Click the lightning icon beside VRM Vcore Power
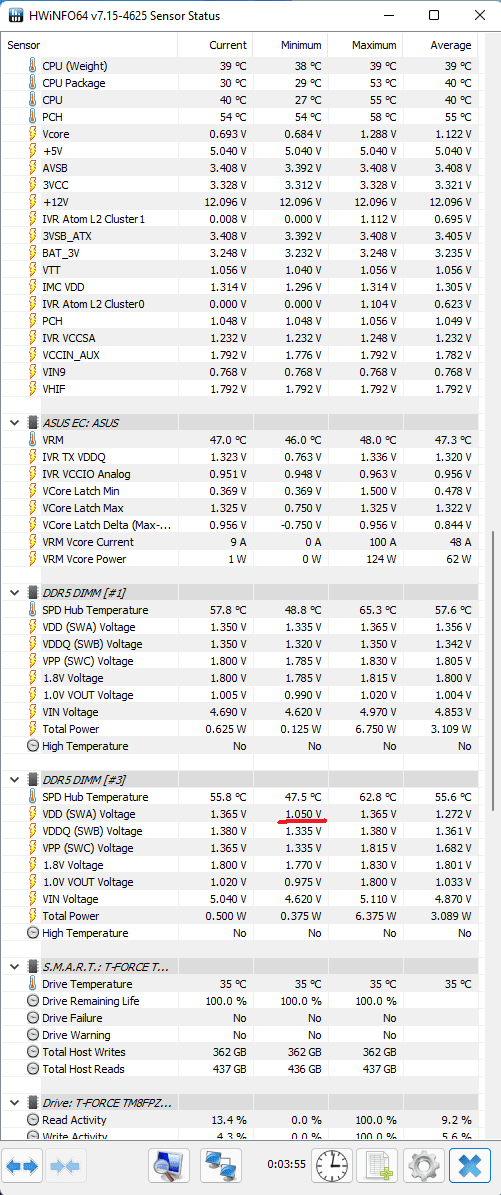Screen dimensions: 501x1195 33,559
